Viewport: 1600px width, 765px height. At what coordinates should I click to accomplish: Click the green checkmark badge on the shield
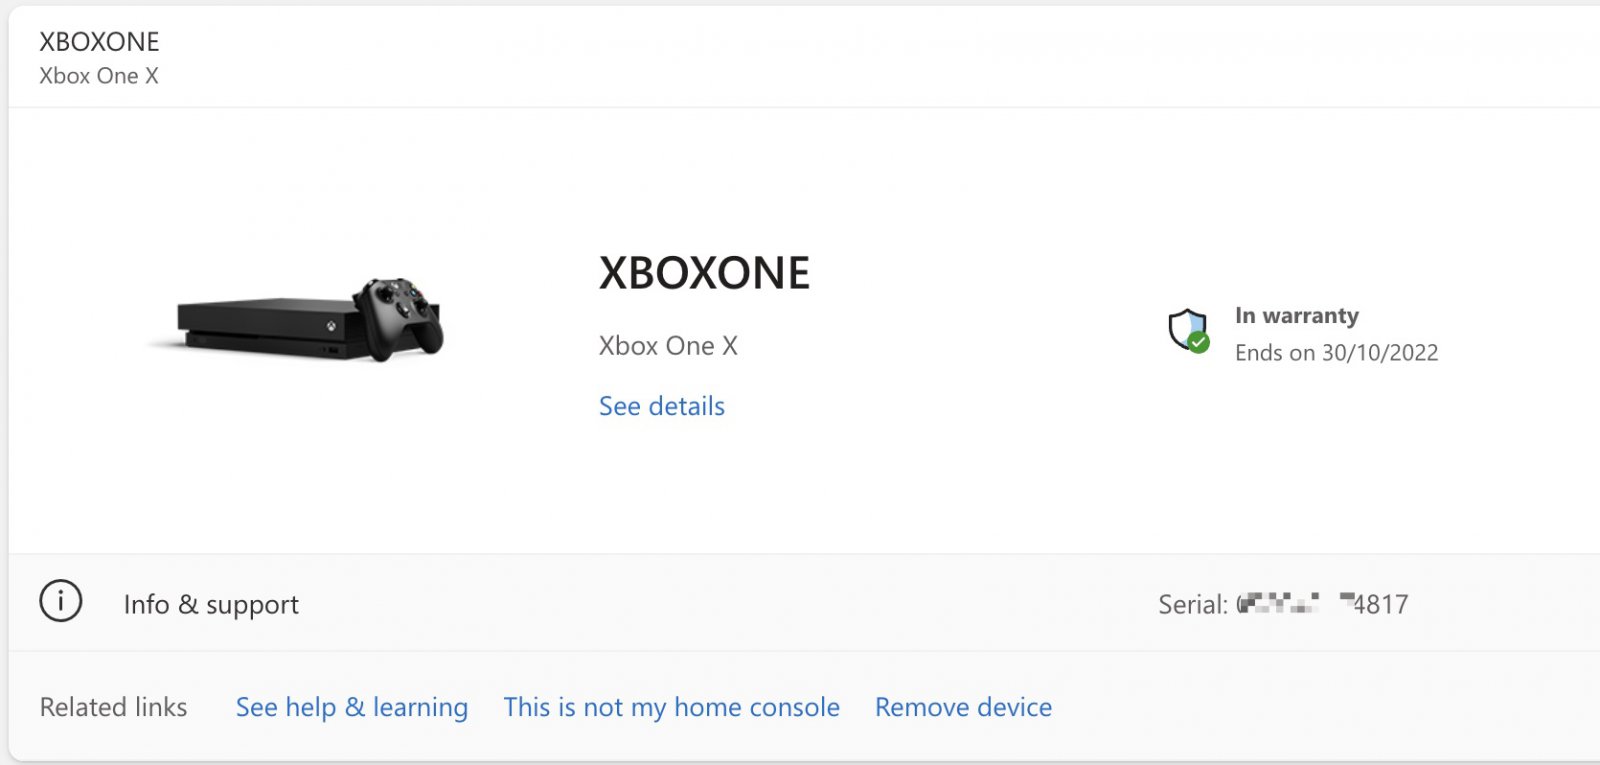point(1199,343)
